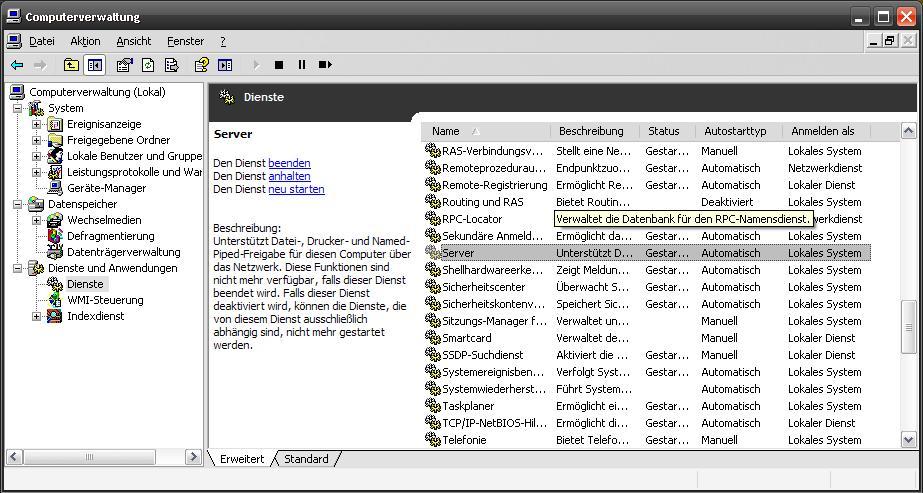Sort by the Anmelden als column header
Image resolution: width=923 pixels, height=493 pixels.
pyautogui.click(x=826, y=131)
